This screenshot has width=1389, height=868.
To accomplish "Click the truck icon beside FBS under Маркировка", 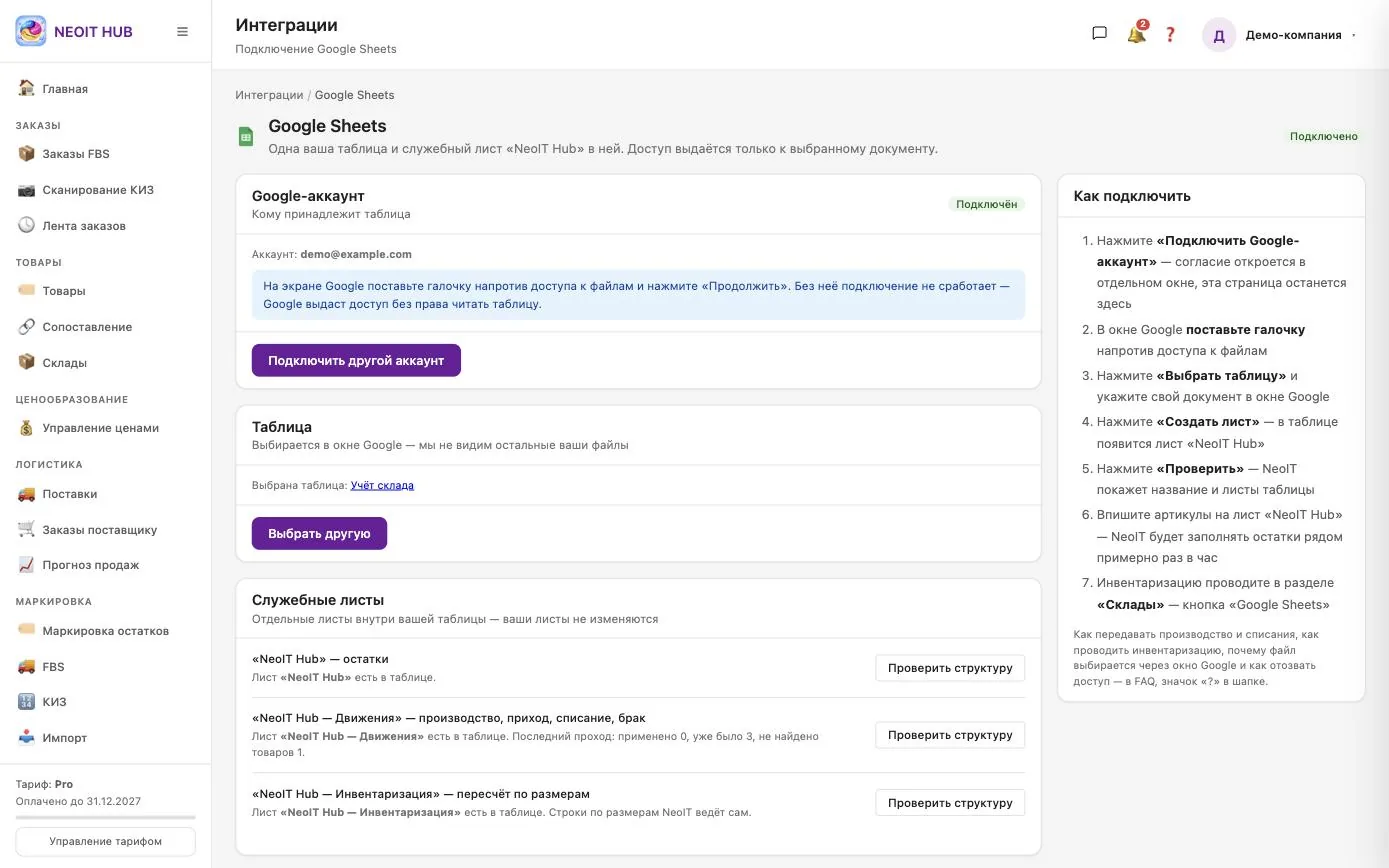I will click(x=27, y=666).
